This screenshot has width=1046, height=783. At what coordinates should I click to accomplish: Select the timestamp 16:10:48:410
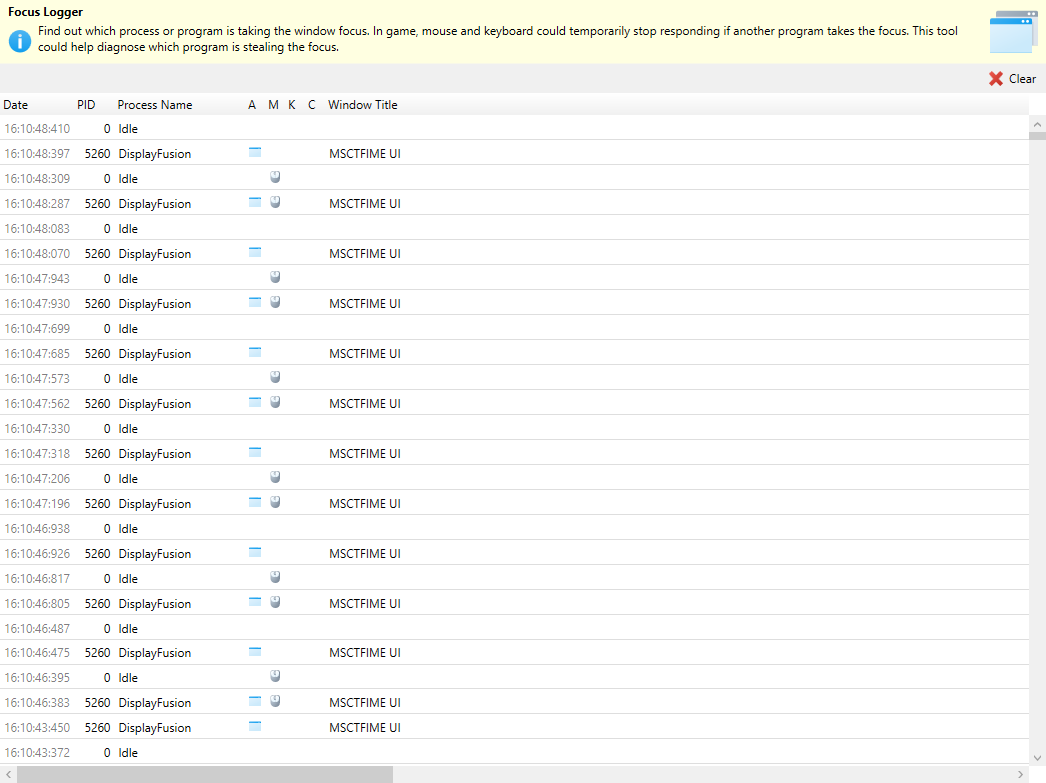point(37,129)
